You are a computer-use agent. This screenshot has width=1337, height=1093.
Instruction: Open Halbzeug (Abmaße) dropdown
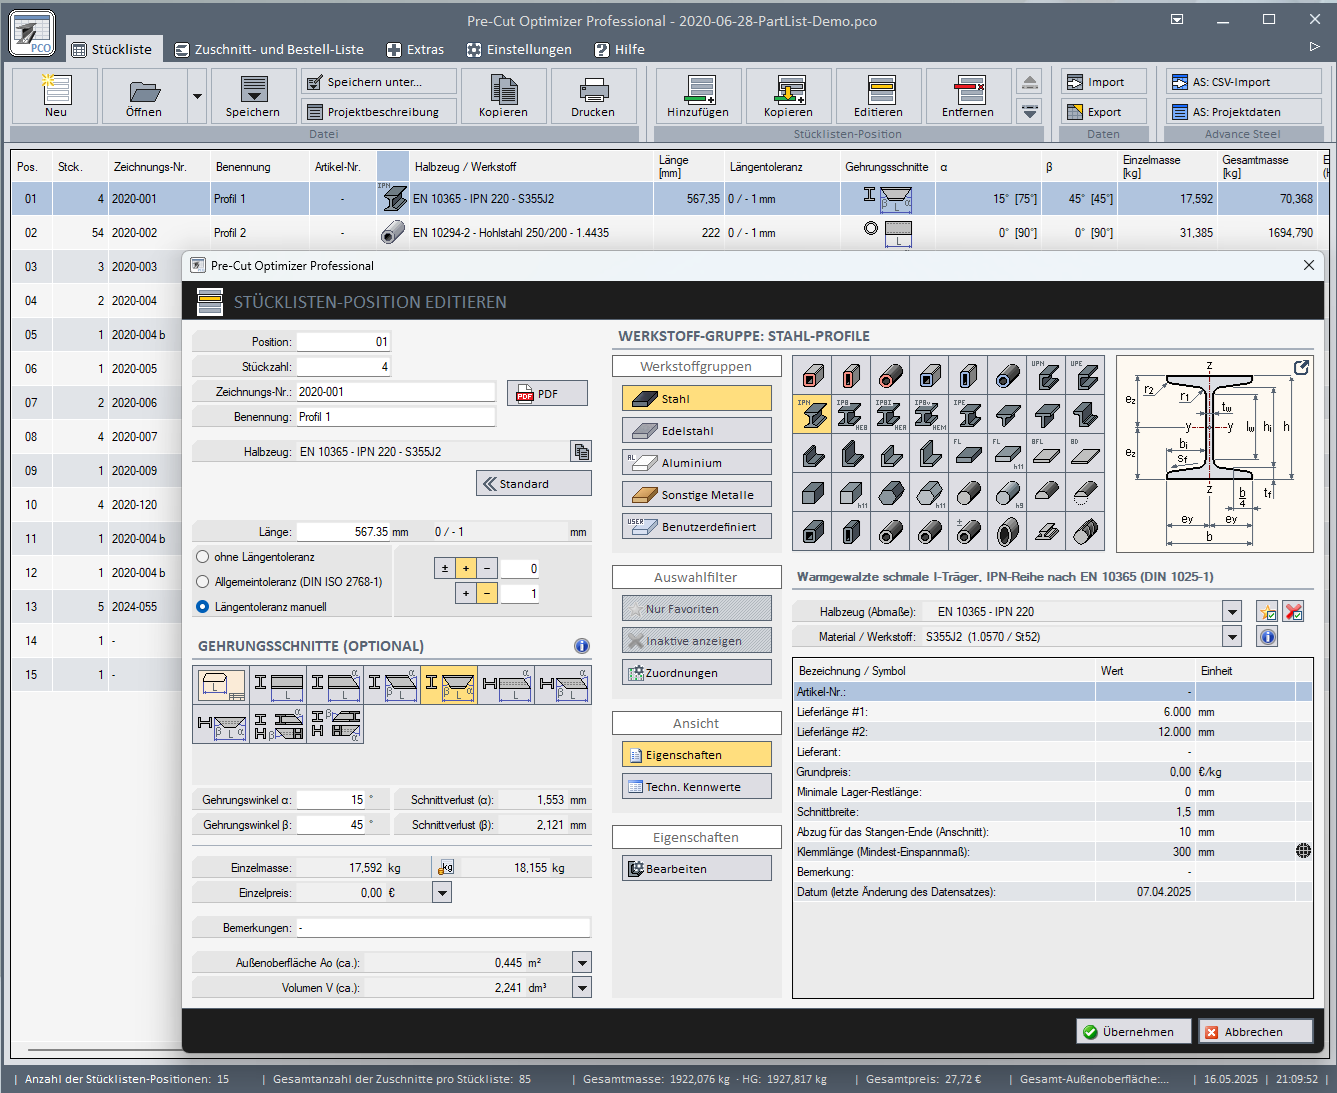1232,612
